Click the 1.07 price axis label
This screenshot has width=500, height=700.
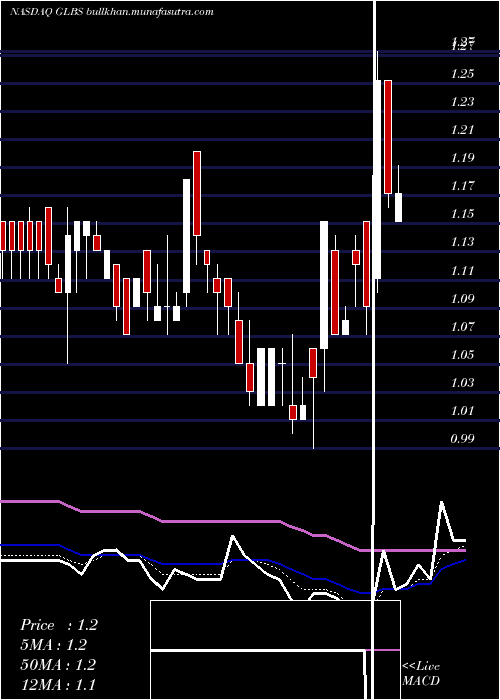462,327
